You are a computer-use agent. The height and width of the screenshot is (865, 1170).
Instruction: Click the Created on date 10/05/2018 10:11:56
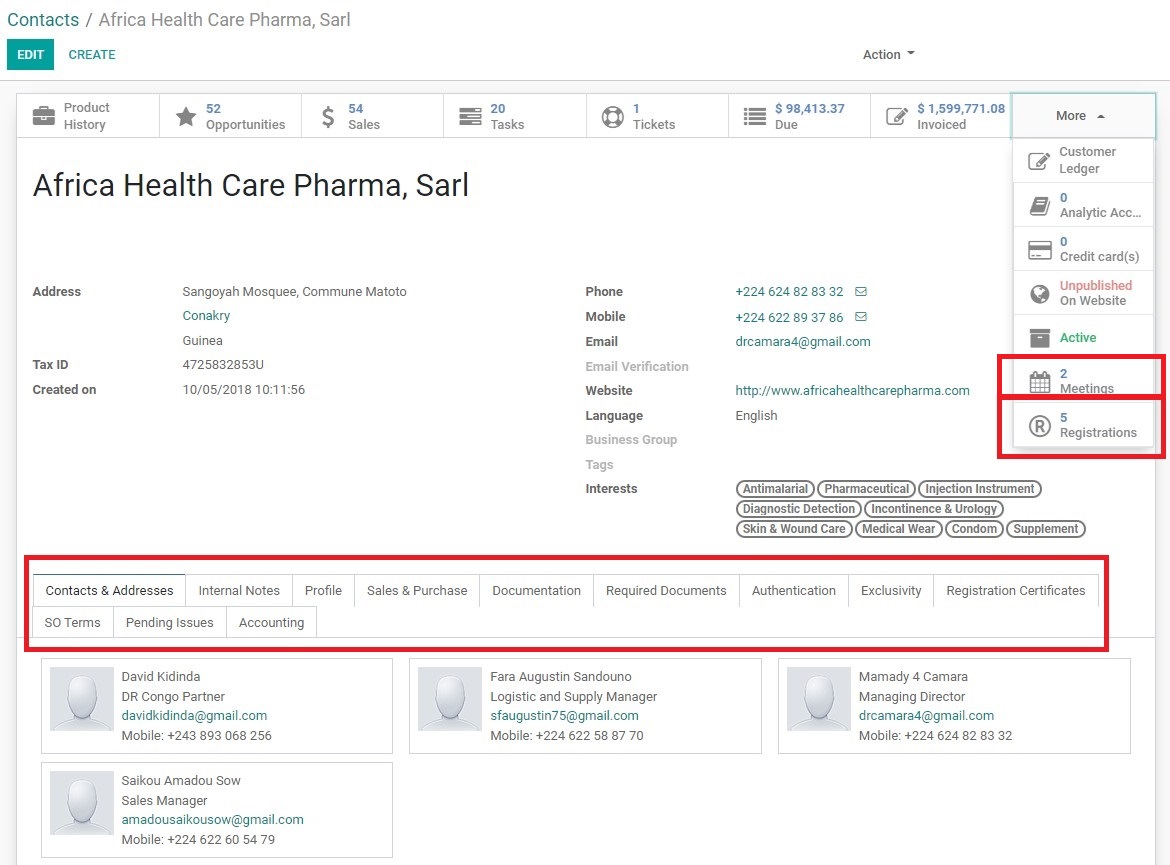243,390
